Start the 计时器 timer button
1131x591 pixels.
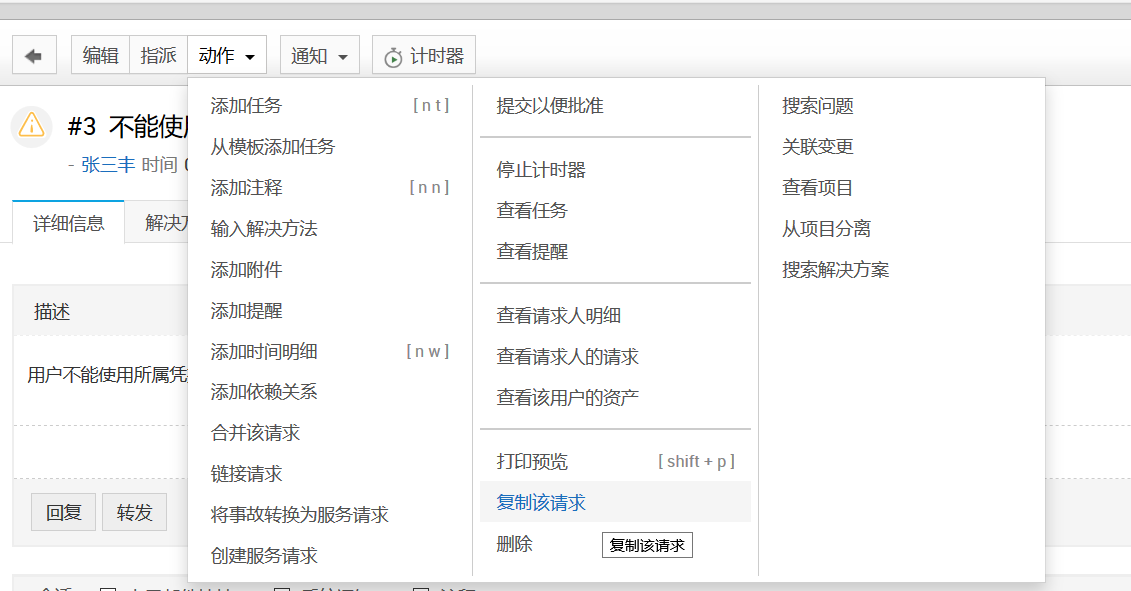point(423,56)
